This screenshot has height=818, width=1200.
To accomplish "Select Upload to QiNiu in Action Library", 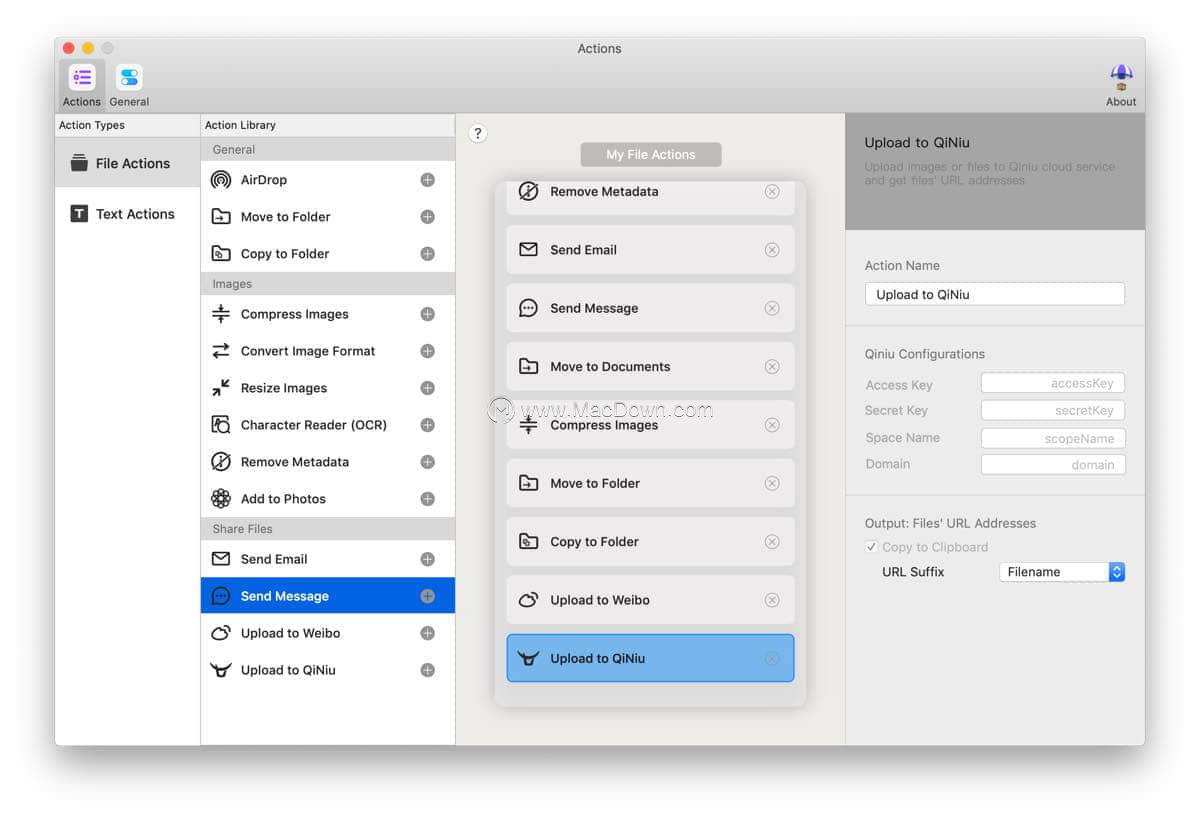I will click(328, 670).
